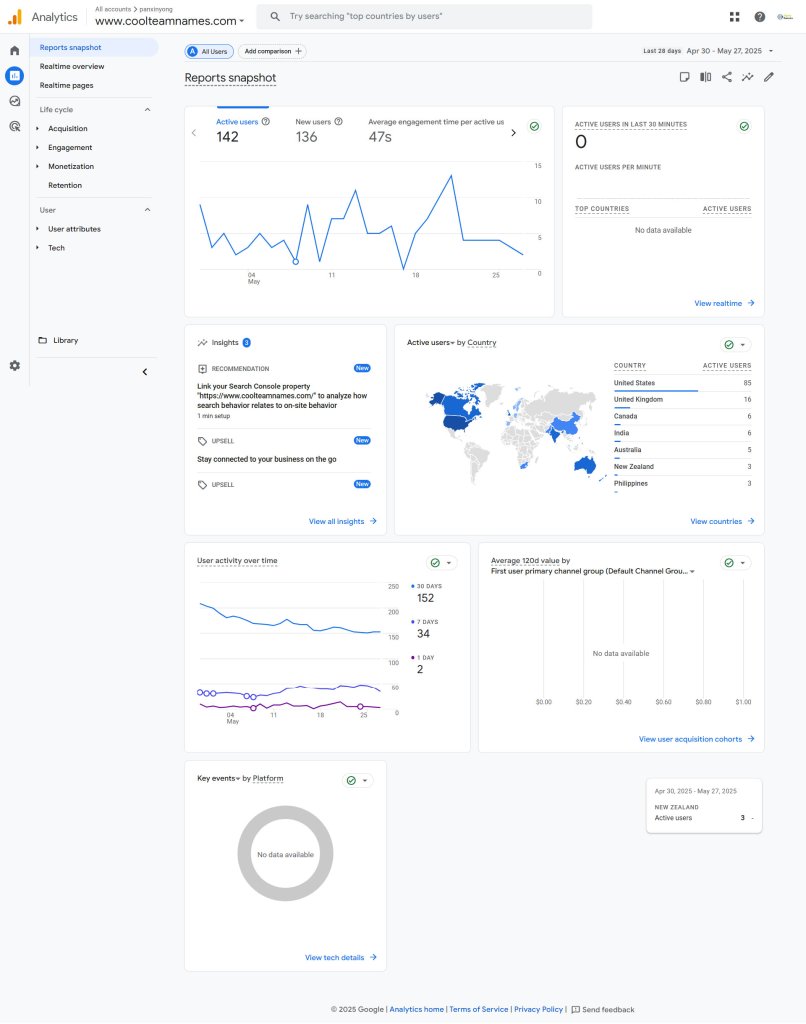Click Terms of Service footer link
The height and width of the screenshot is (1024, 806).
coord(479,1009)
